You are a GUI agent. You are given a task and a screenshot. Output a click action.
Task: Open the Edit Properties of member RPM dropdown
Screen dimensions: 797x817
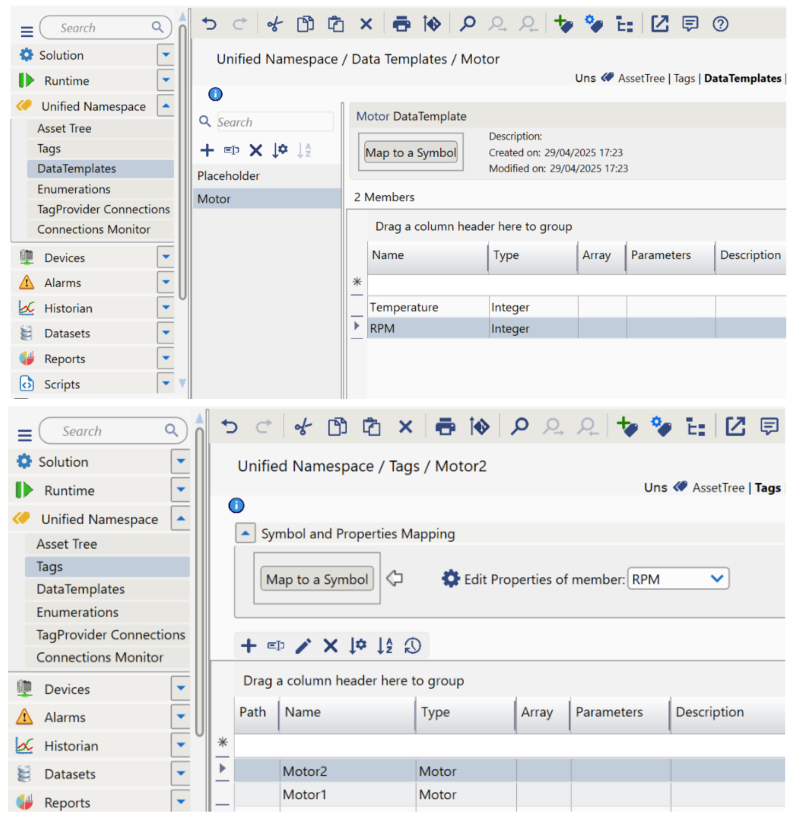(716, 579)
